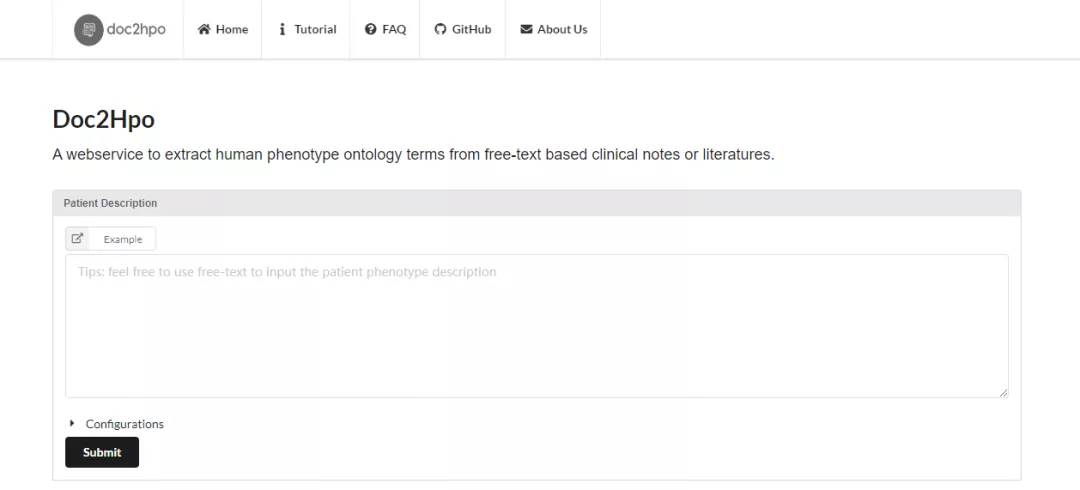The image size is (1080, 490).
Task: Click the question mark icon beside FAQ
Action: [371, 30]
